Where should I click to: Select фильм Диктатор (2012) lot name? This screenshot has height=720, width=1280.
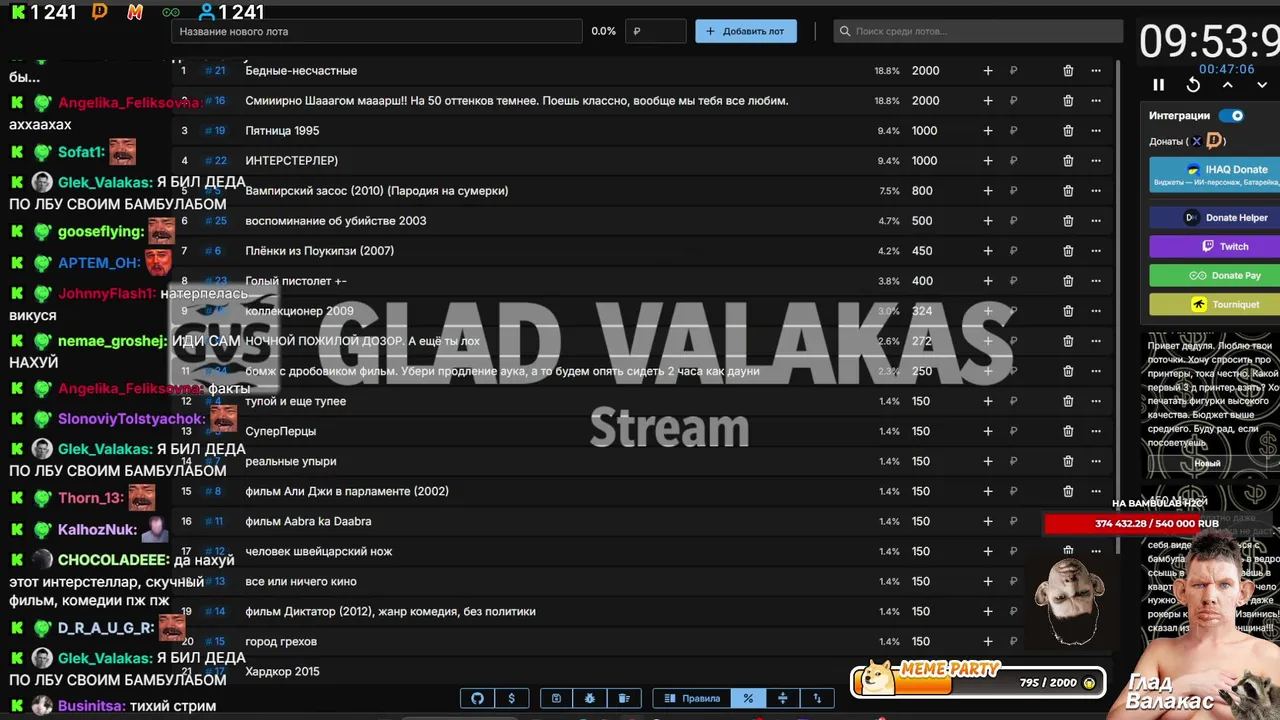390,611
